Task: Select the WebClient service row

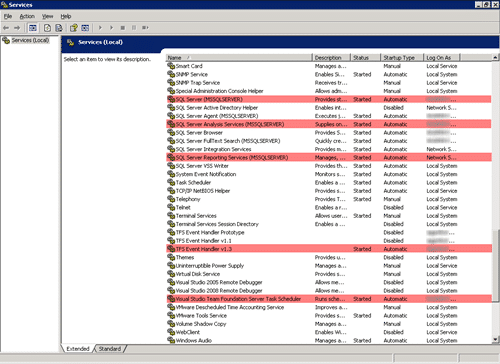Action: [x=329, y=332]
